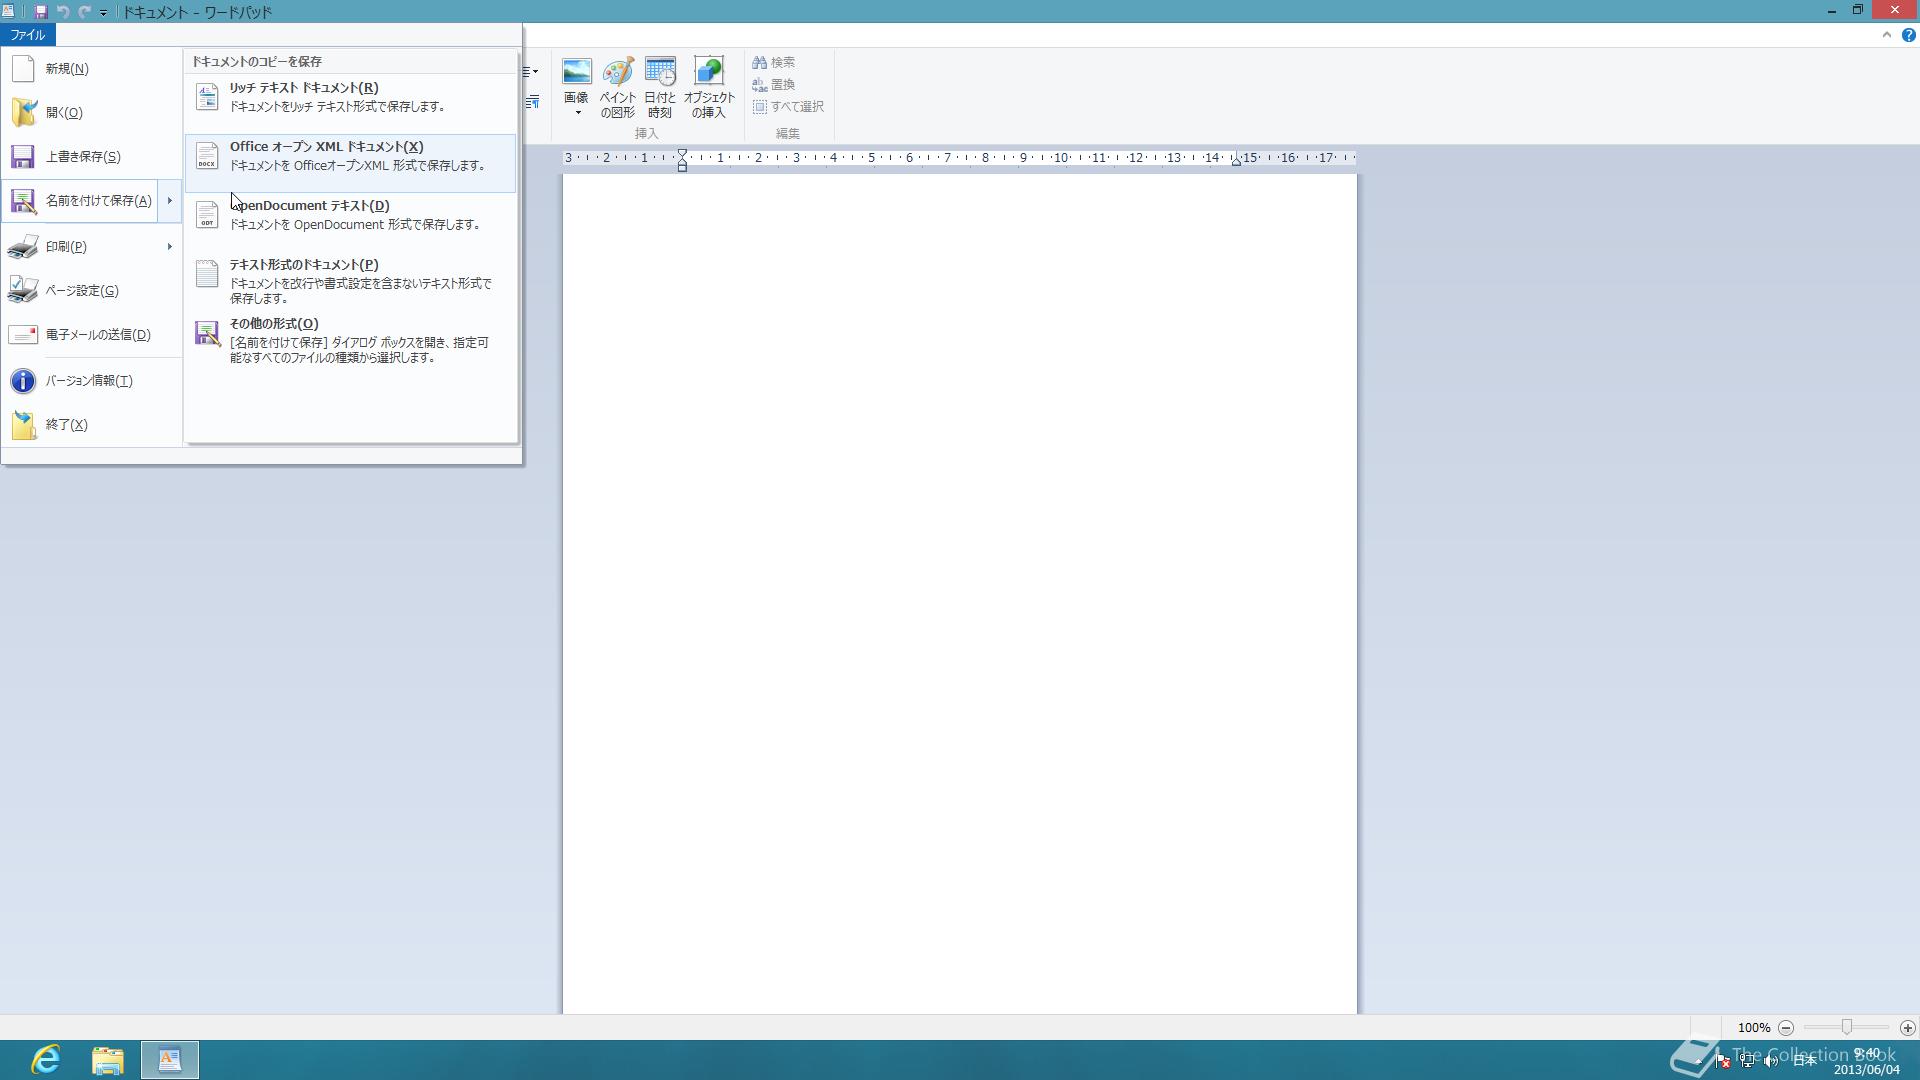Collapse the ribbon with the chevron
Screen dimensions: 1920x1080
pos(1887,35)
